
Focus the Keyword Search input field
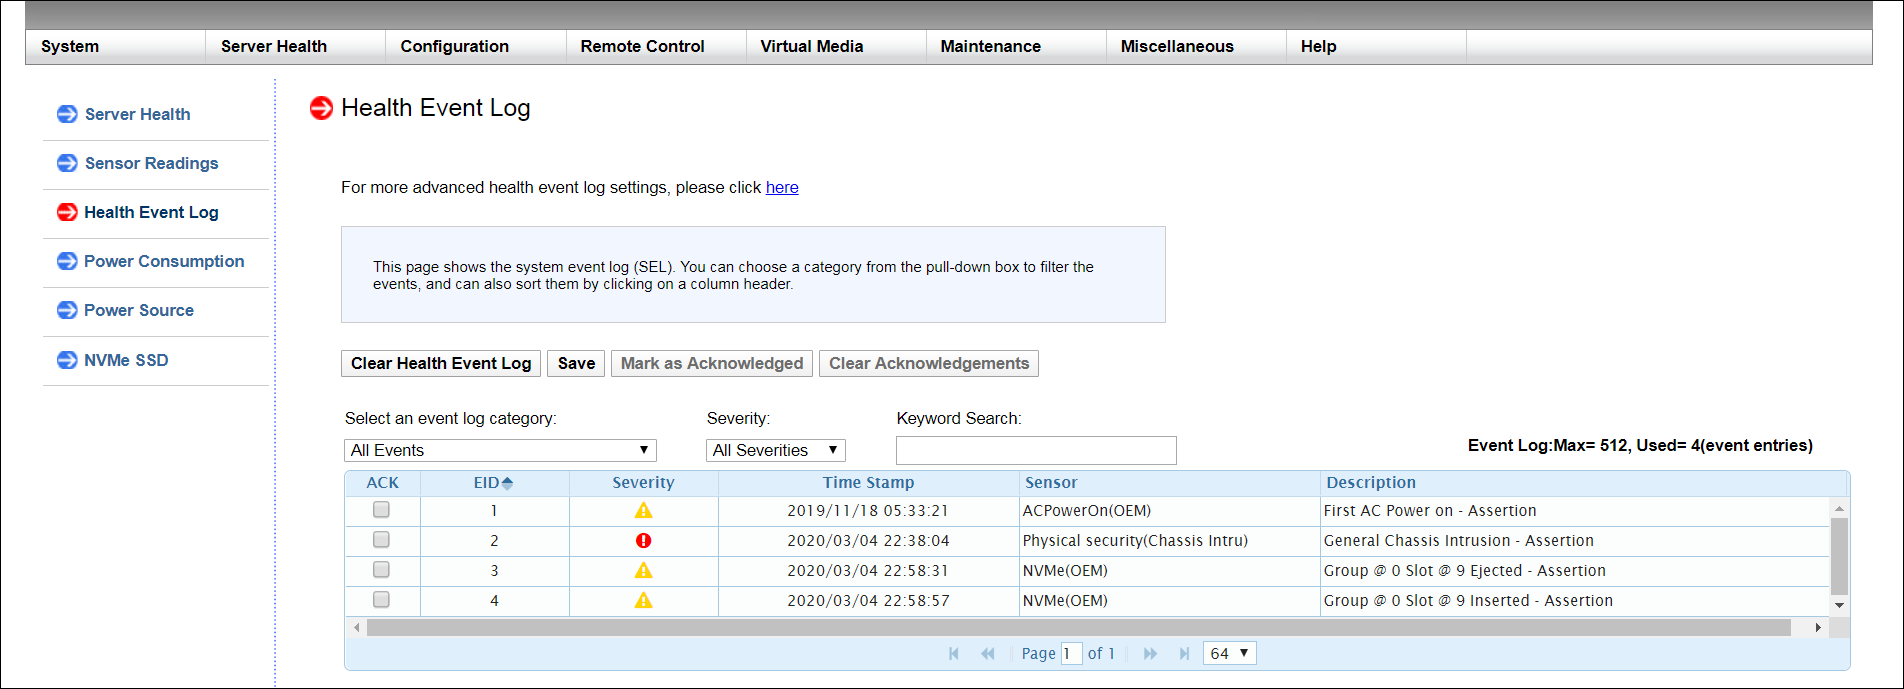[1036, 451]
